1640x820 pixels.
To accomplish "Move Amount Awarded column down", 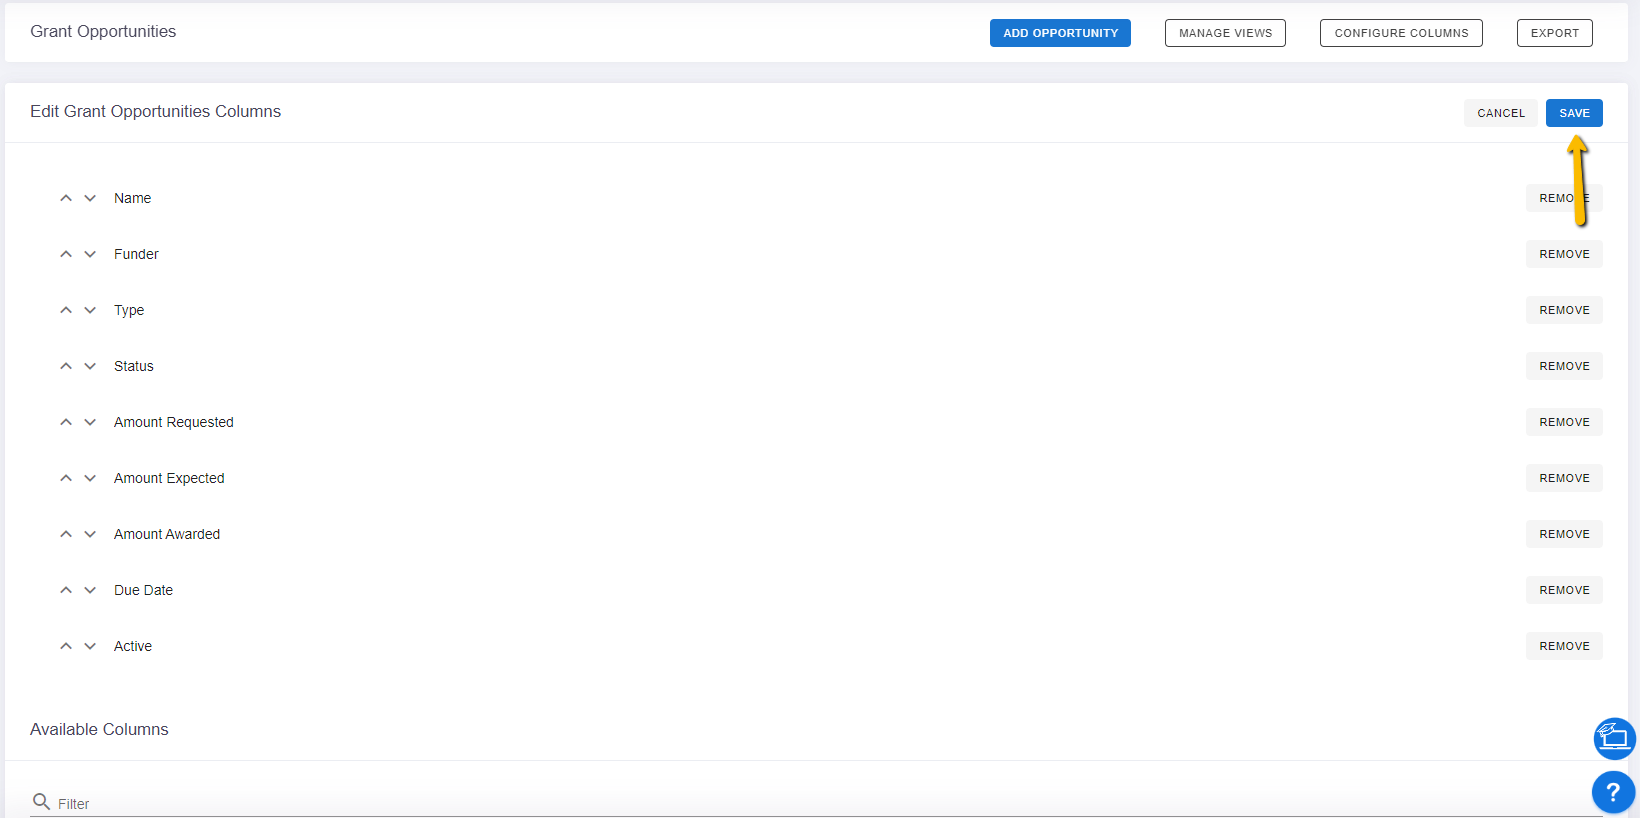I will [x=90, y=534].
